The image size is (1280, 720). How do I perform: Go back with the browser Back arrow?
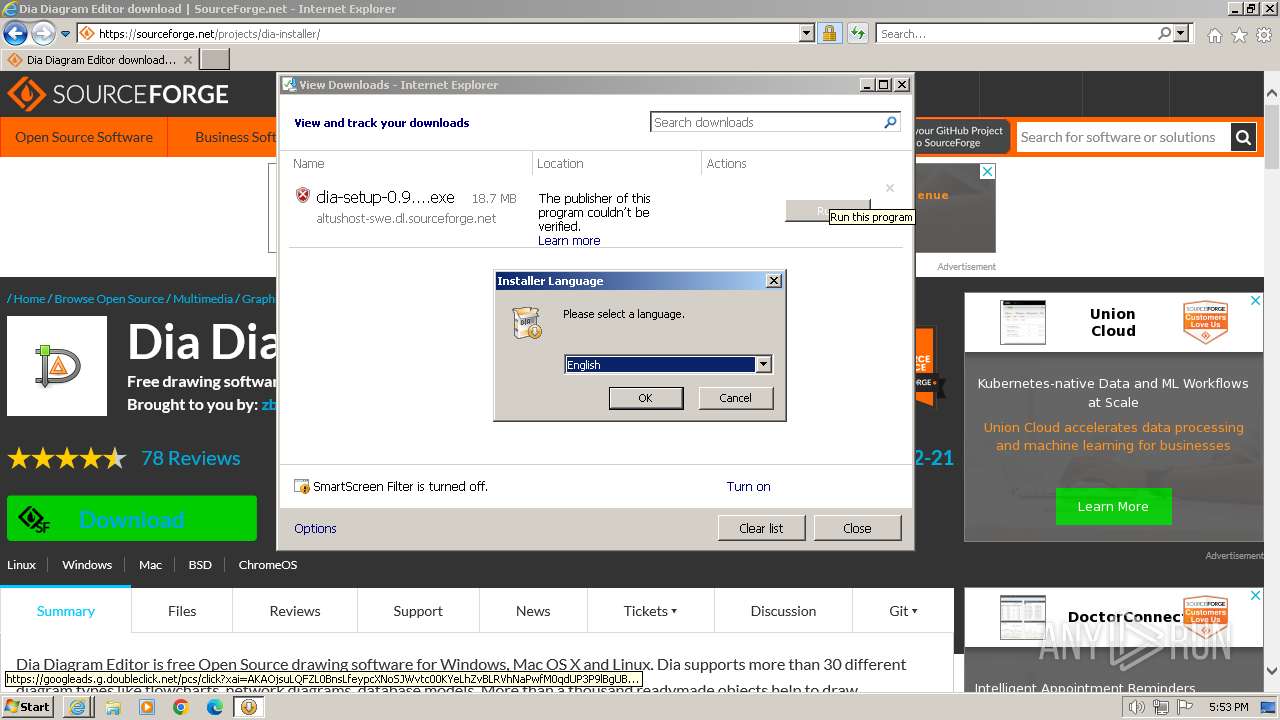tap(15, 33)
